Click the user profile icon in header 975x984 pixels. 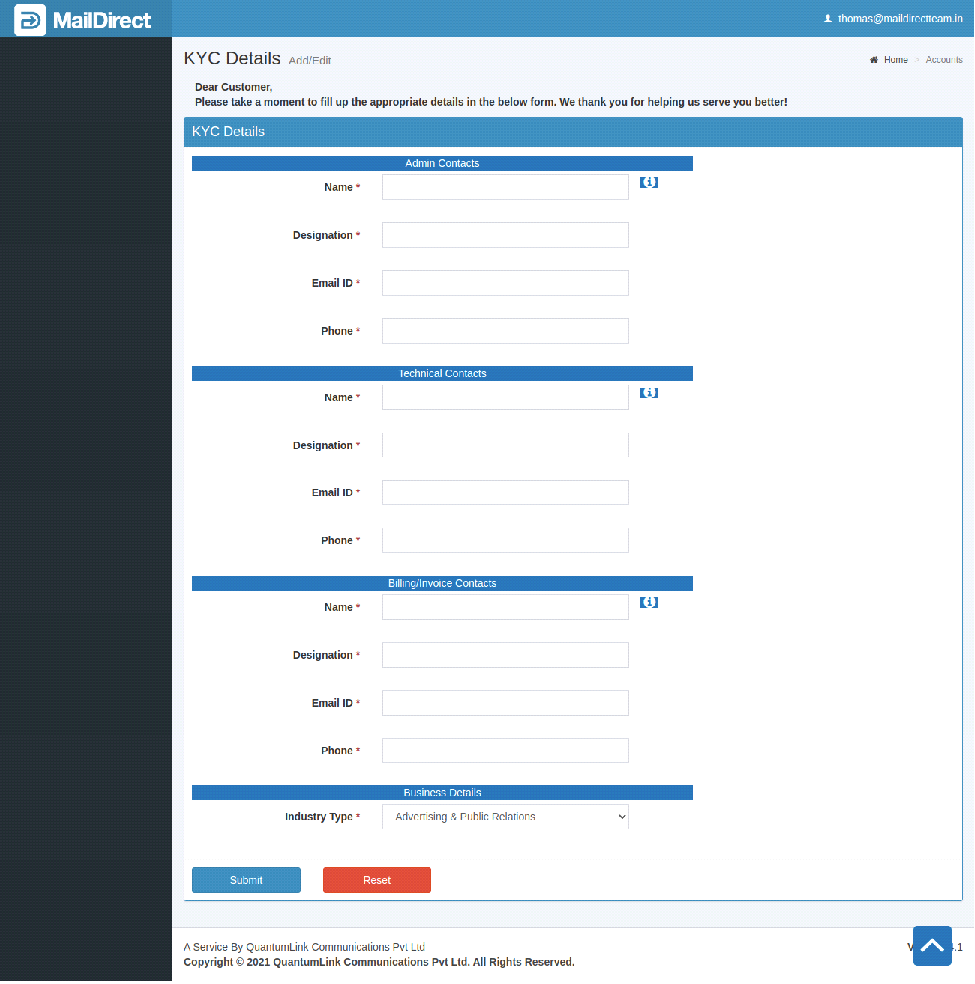tap(828, 19)
